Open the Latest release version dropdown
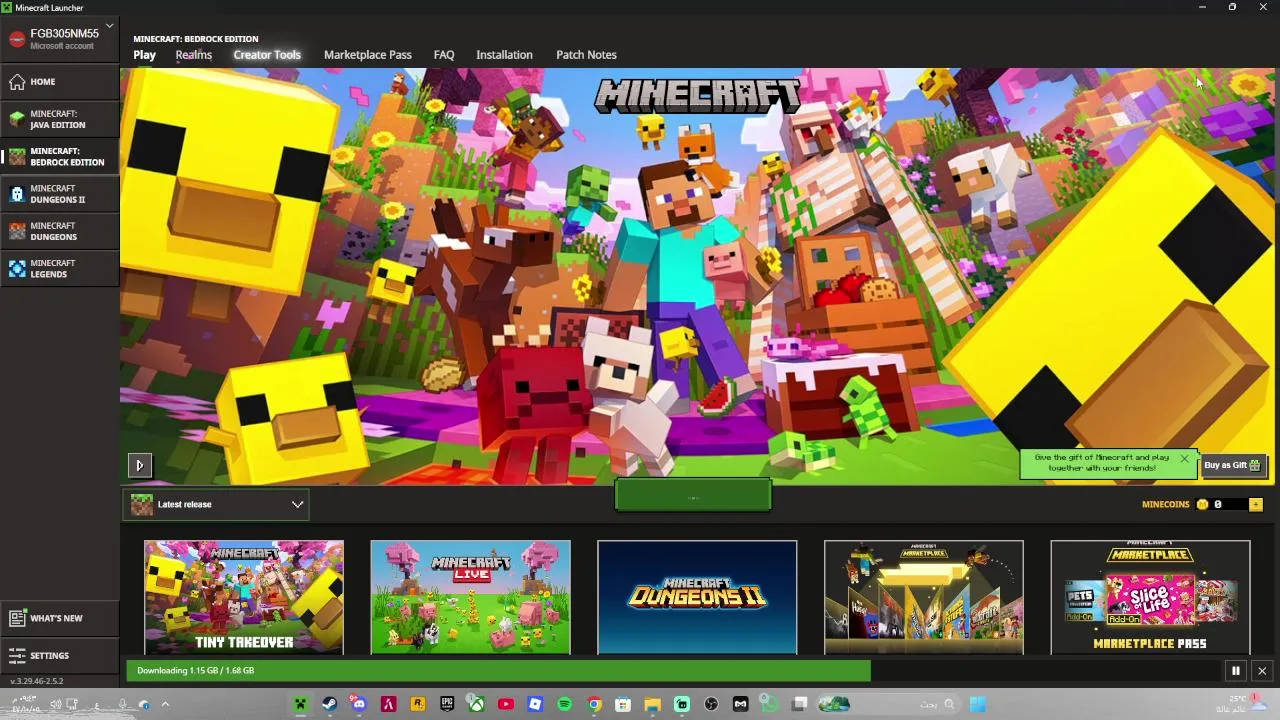The height and width of the screenshot is (720, 1280). (x=217, y=504)
